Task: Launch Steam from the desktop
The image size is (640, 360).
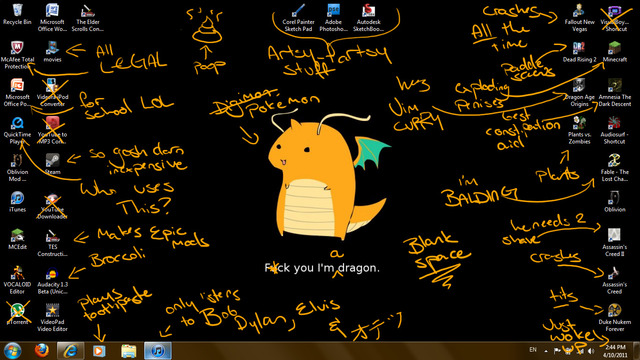Action: click(52, 164)
